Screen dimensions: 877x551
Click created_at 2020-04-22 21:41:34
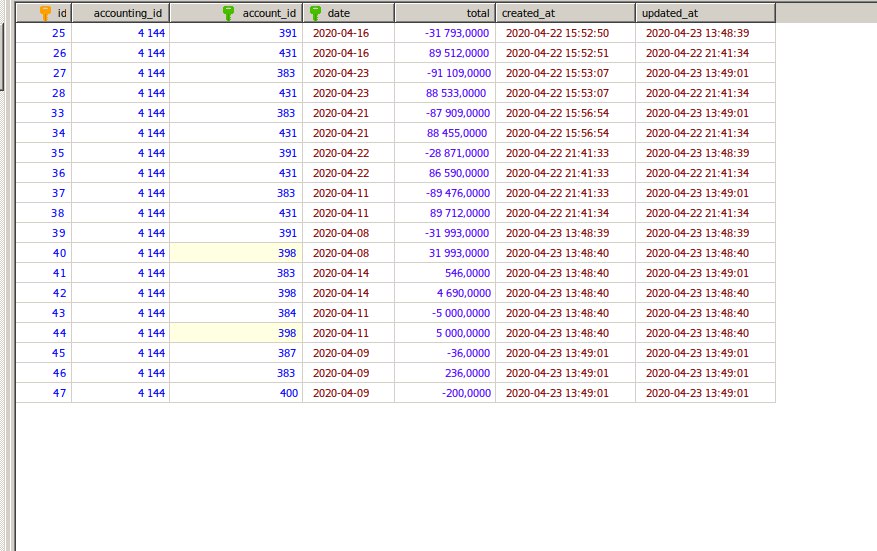pyautogui.click(x=565, y=213)
